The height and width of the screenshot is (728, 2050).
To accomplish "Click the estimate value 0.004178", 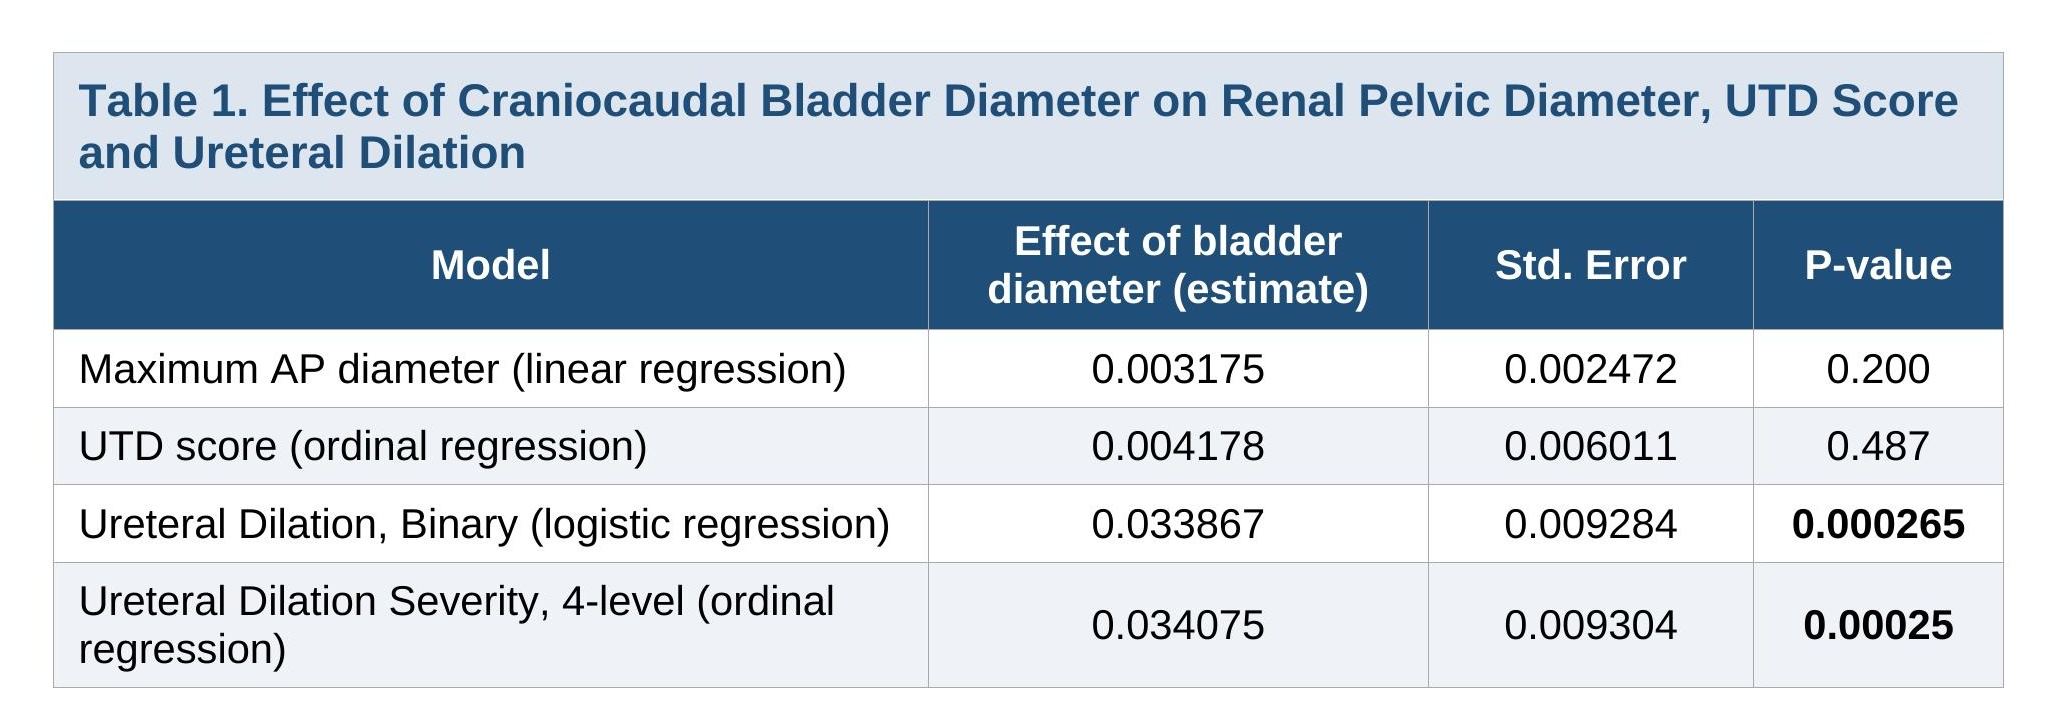I will [x=1178, y=446].
